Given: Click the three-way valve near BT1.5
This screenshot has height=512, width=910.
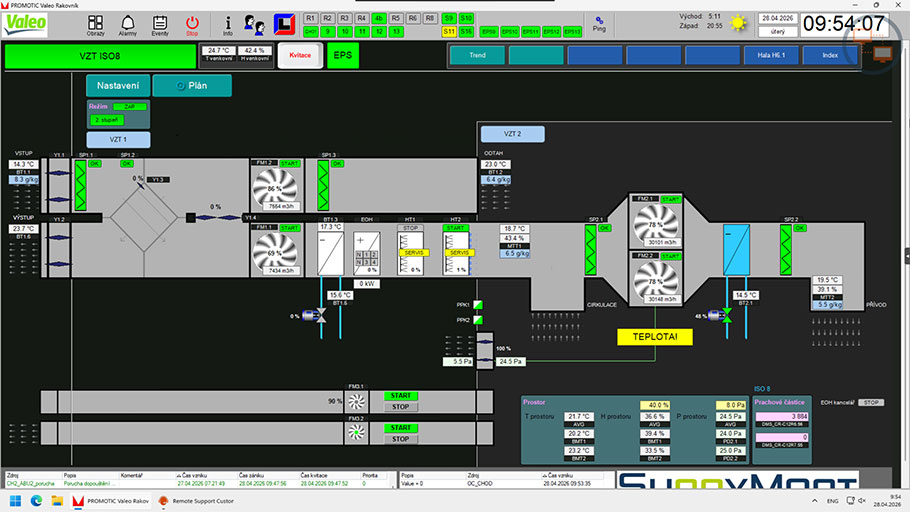Looking at the screenshot, I should click(322, 315).
